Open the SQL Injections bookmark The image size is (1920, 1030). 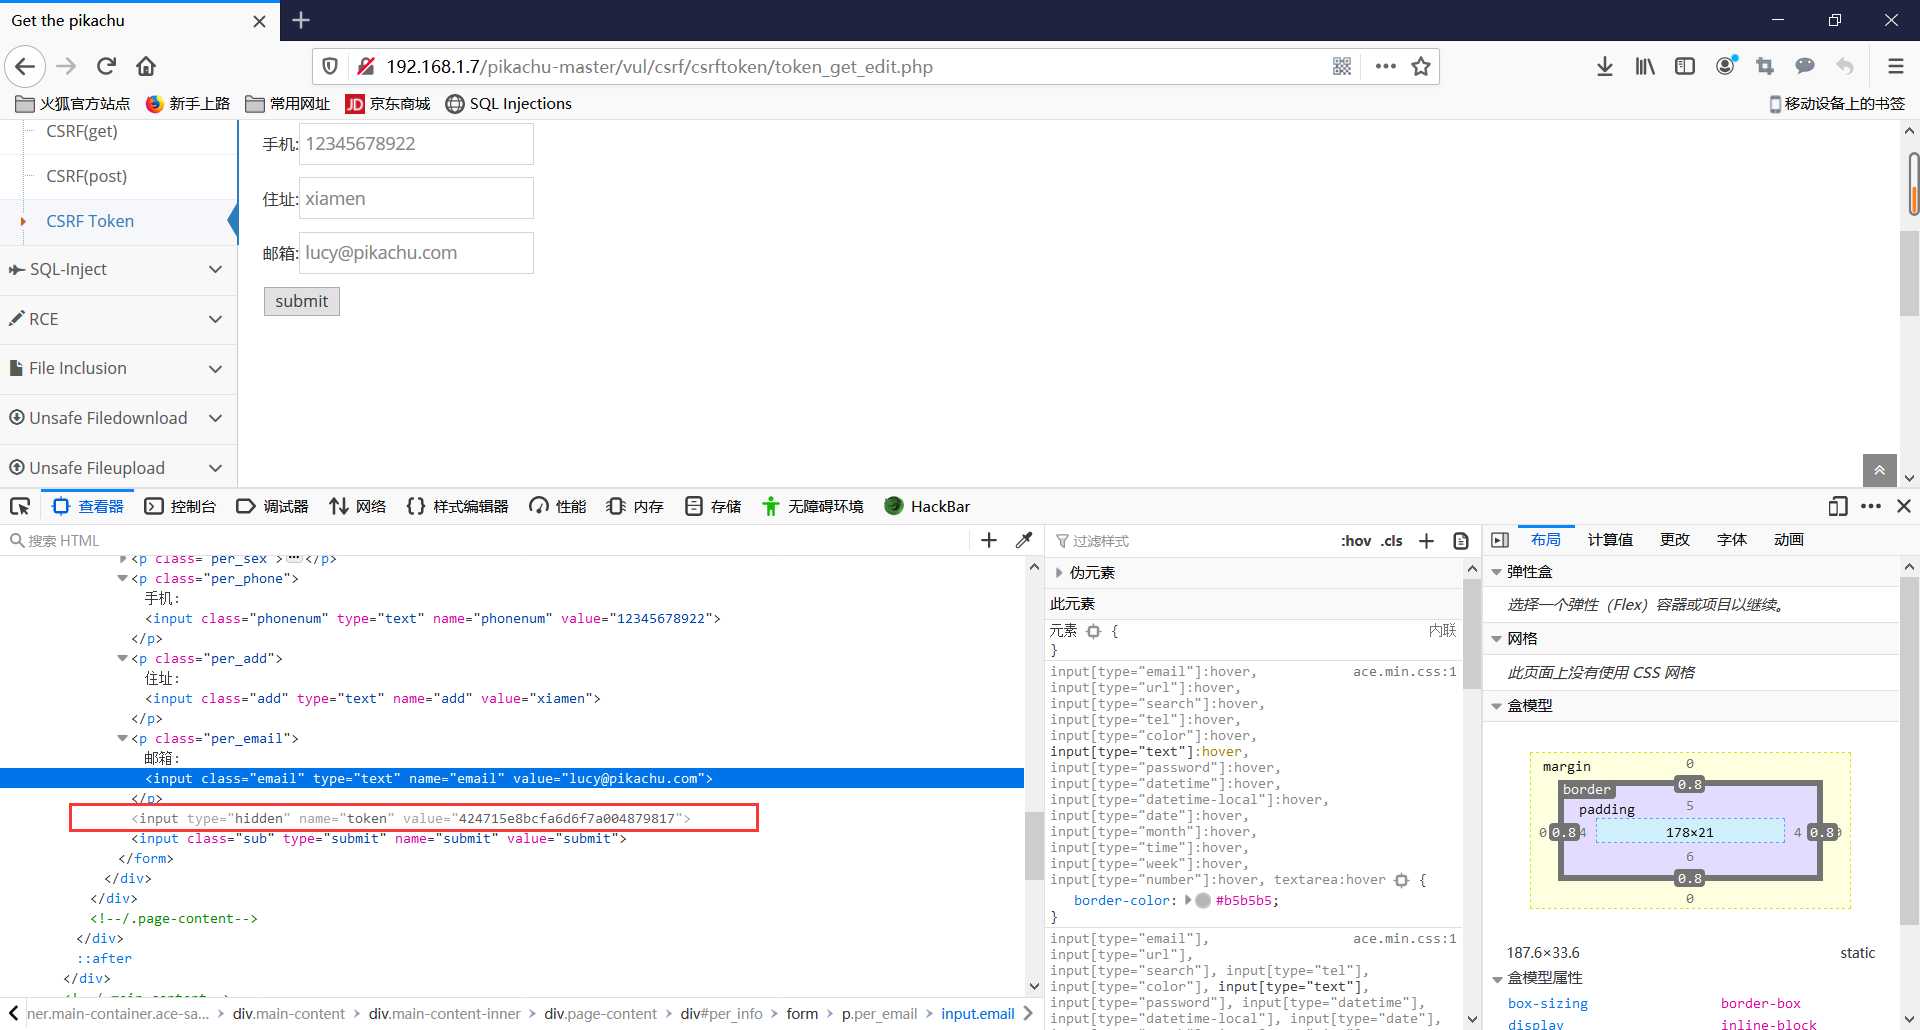[509, 104]
